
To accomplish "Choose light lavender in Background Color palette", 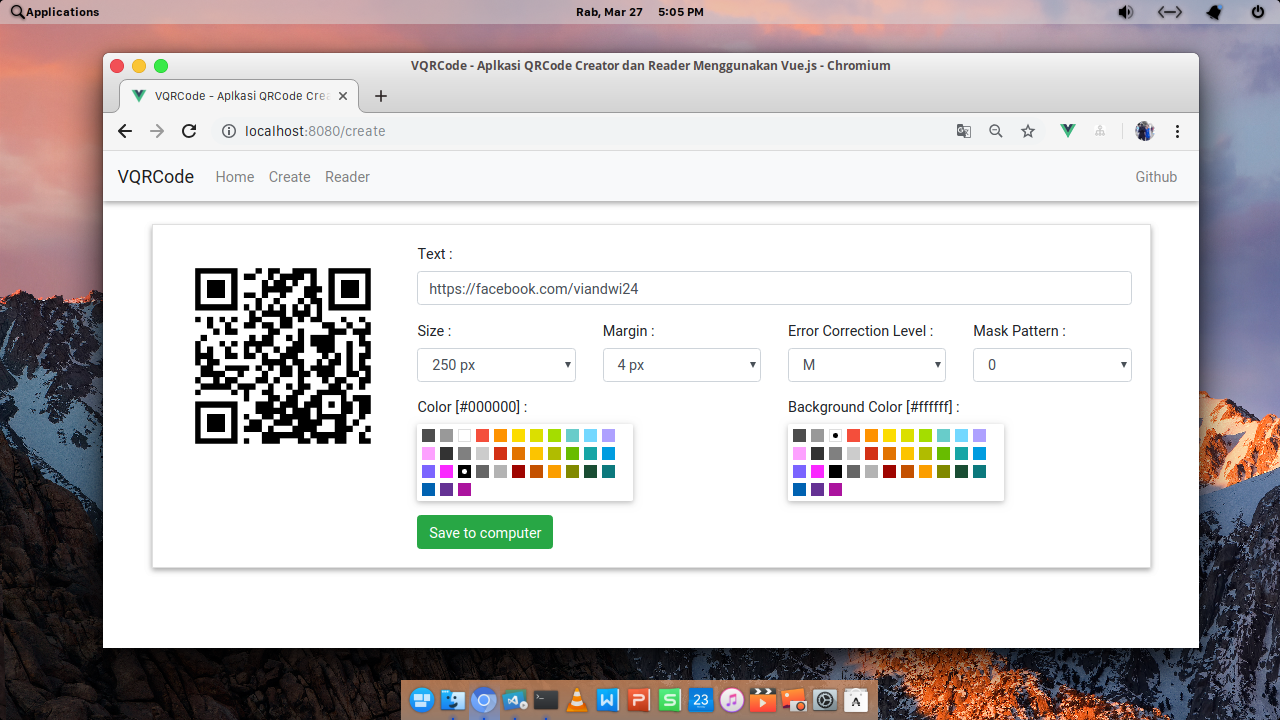I will 979,435.
